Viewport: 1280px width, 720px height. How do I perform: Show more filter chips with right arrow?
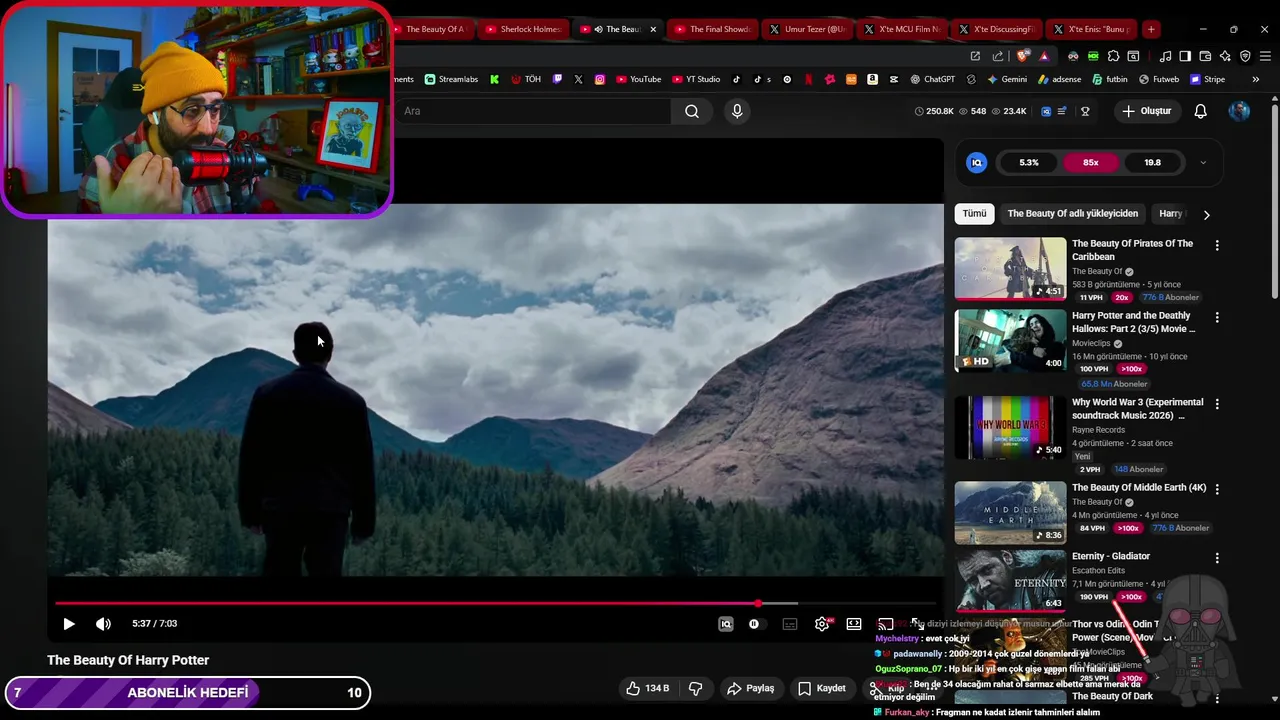click(1206, 214)
